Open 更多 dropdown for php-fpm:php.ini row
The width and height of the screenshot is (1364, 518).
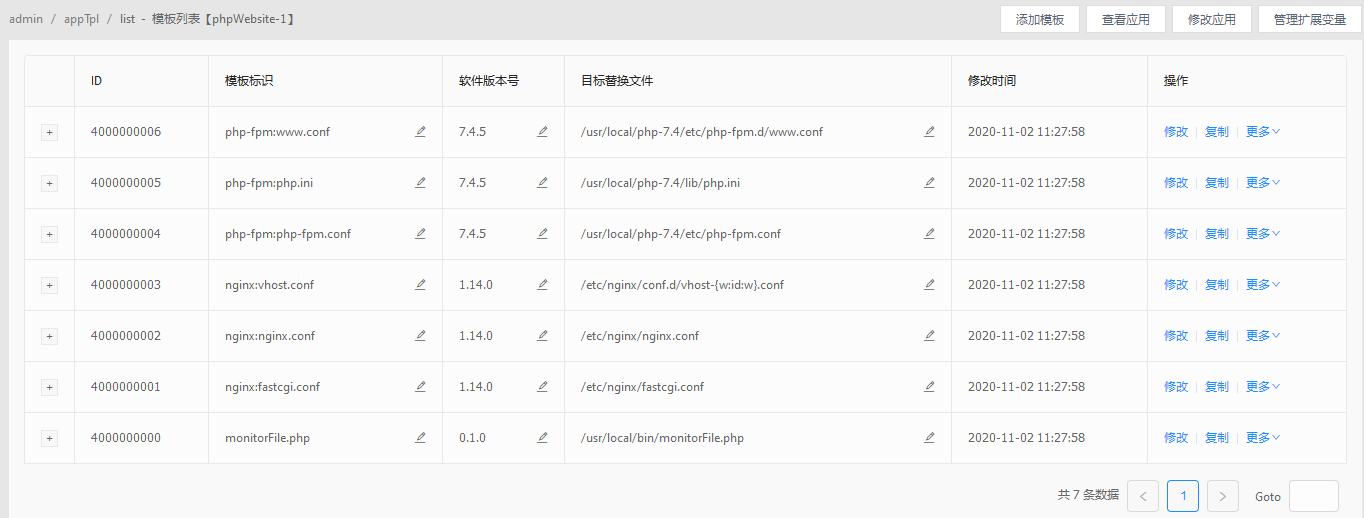point(1262,183)
